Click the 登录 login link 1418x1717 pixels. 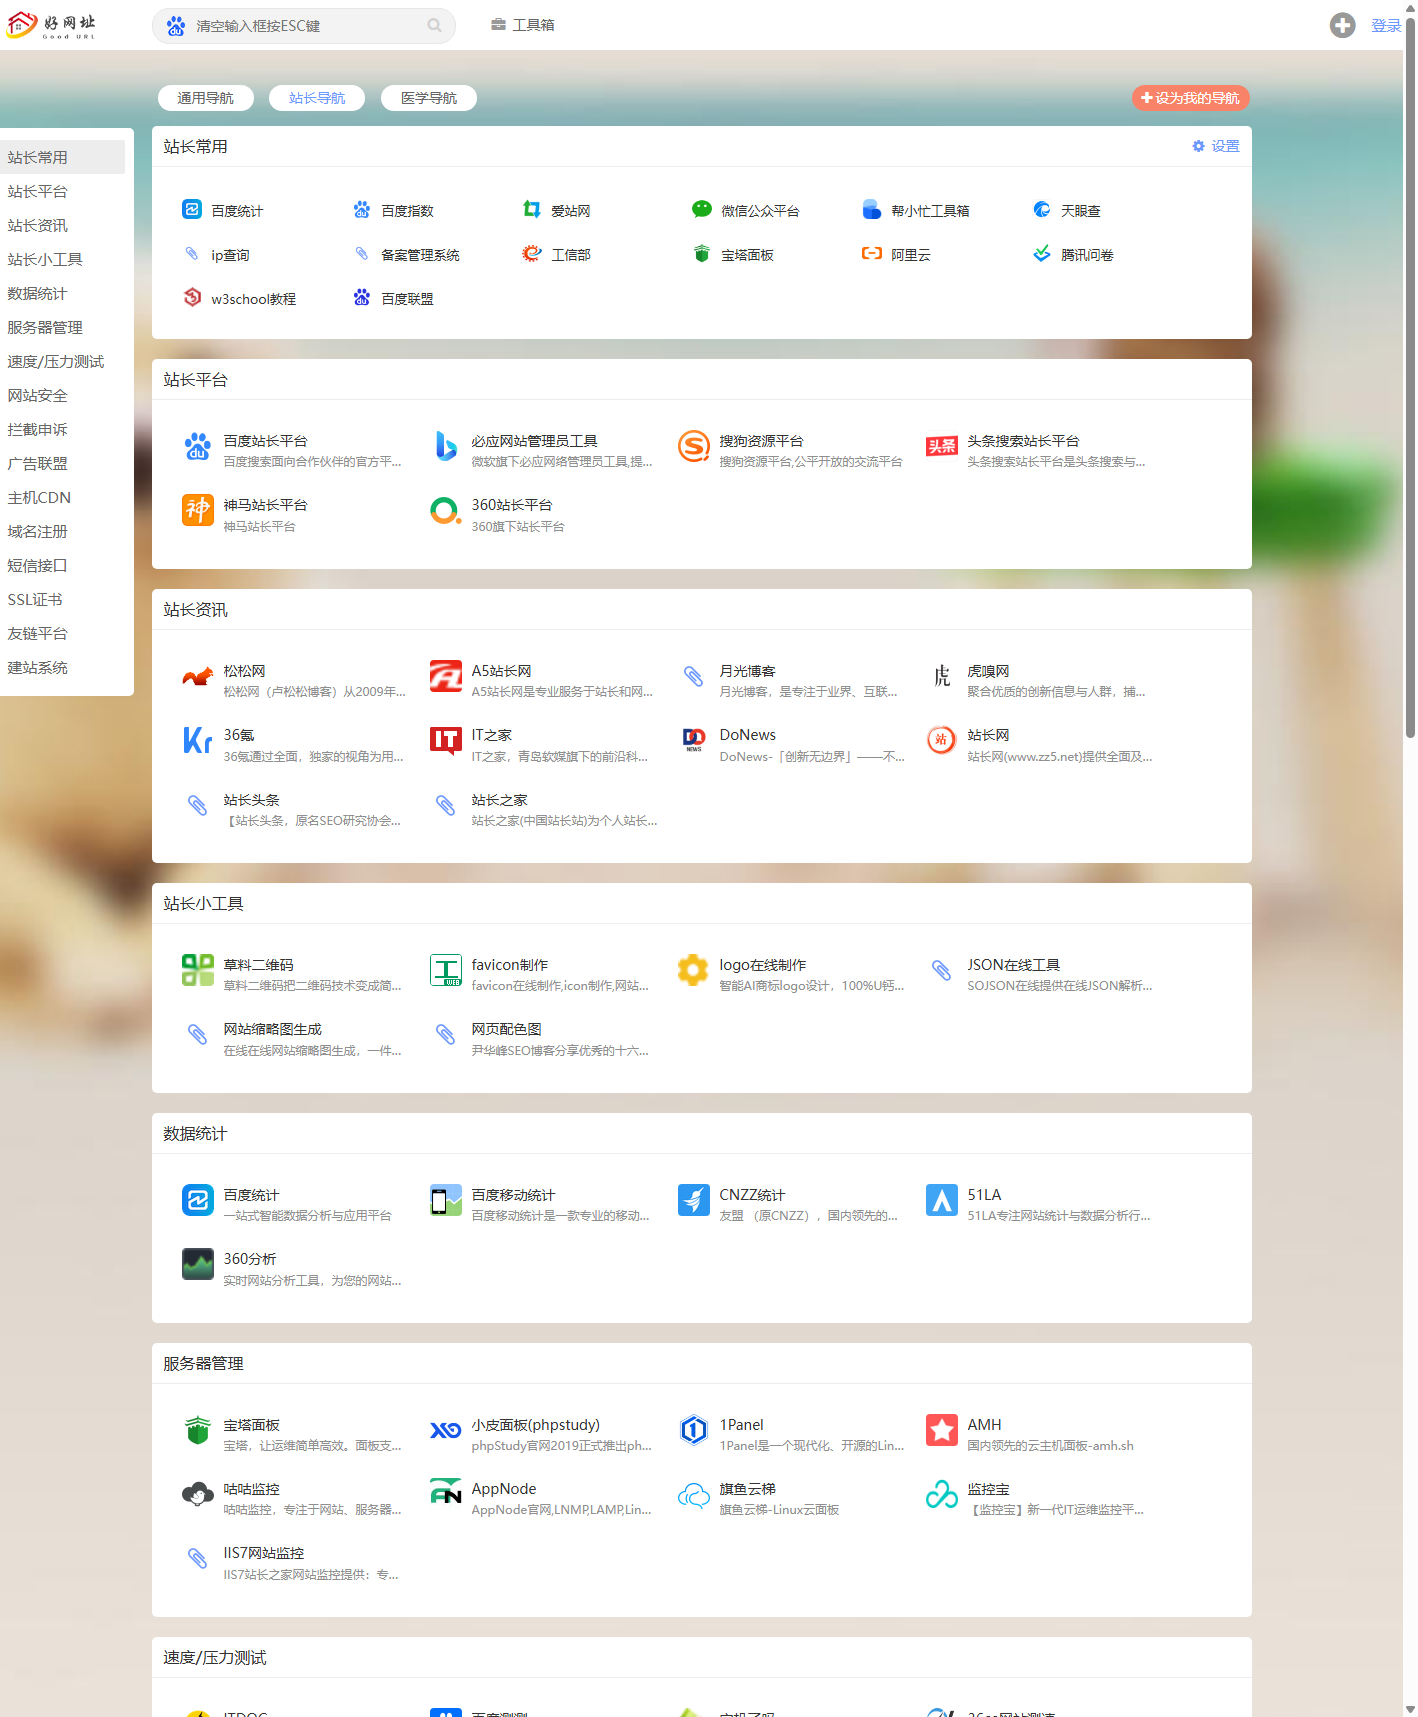1385,26
